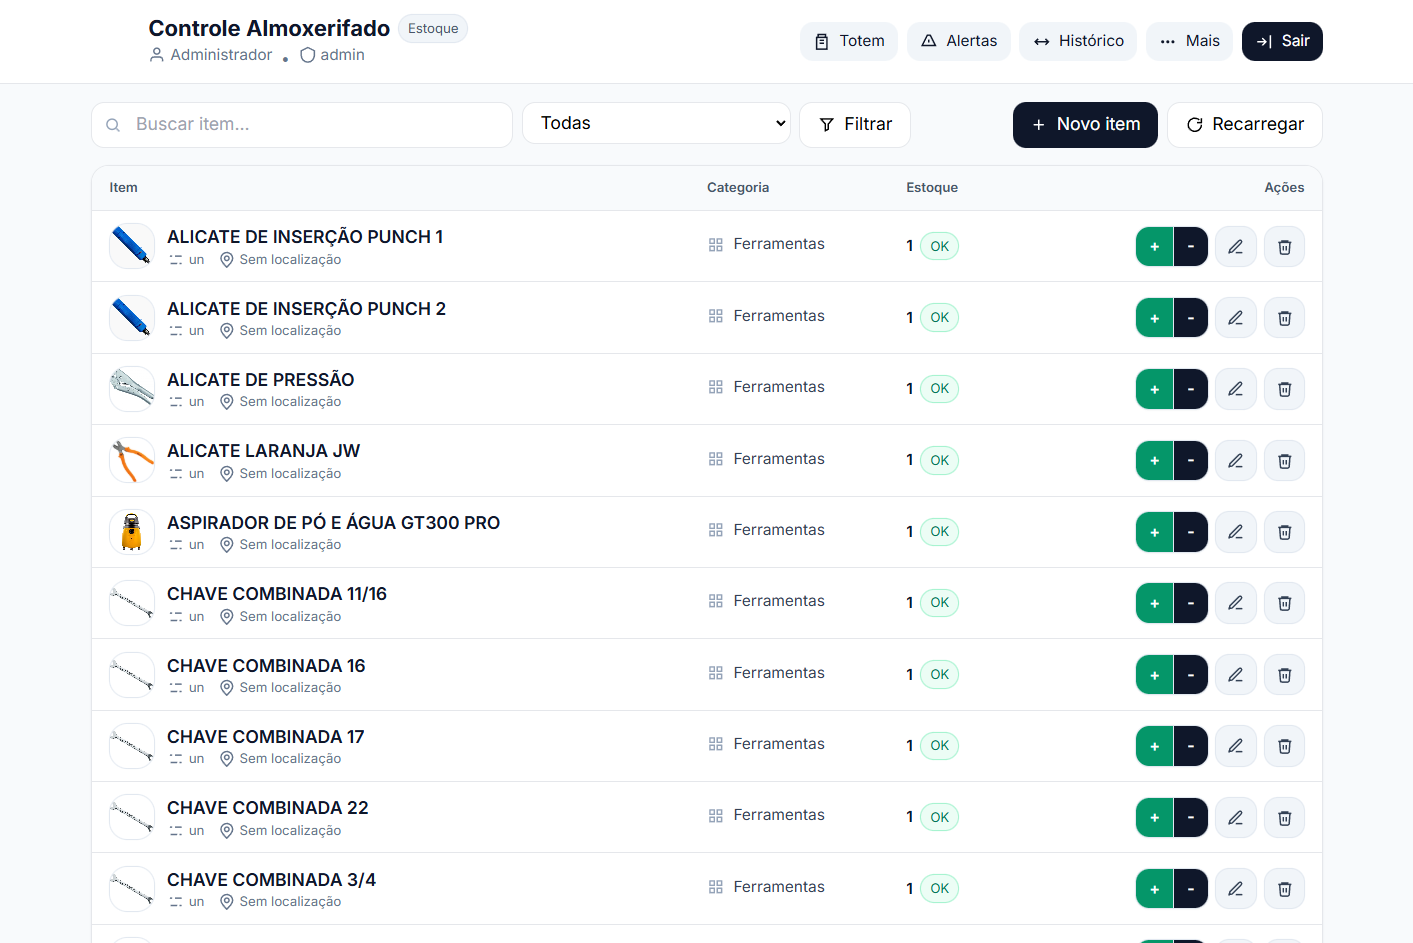
Task: Open the Todas category dropdown
Action: click(x=656, y=124)
